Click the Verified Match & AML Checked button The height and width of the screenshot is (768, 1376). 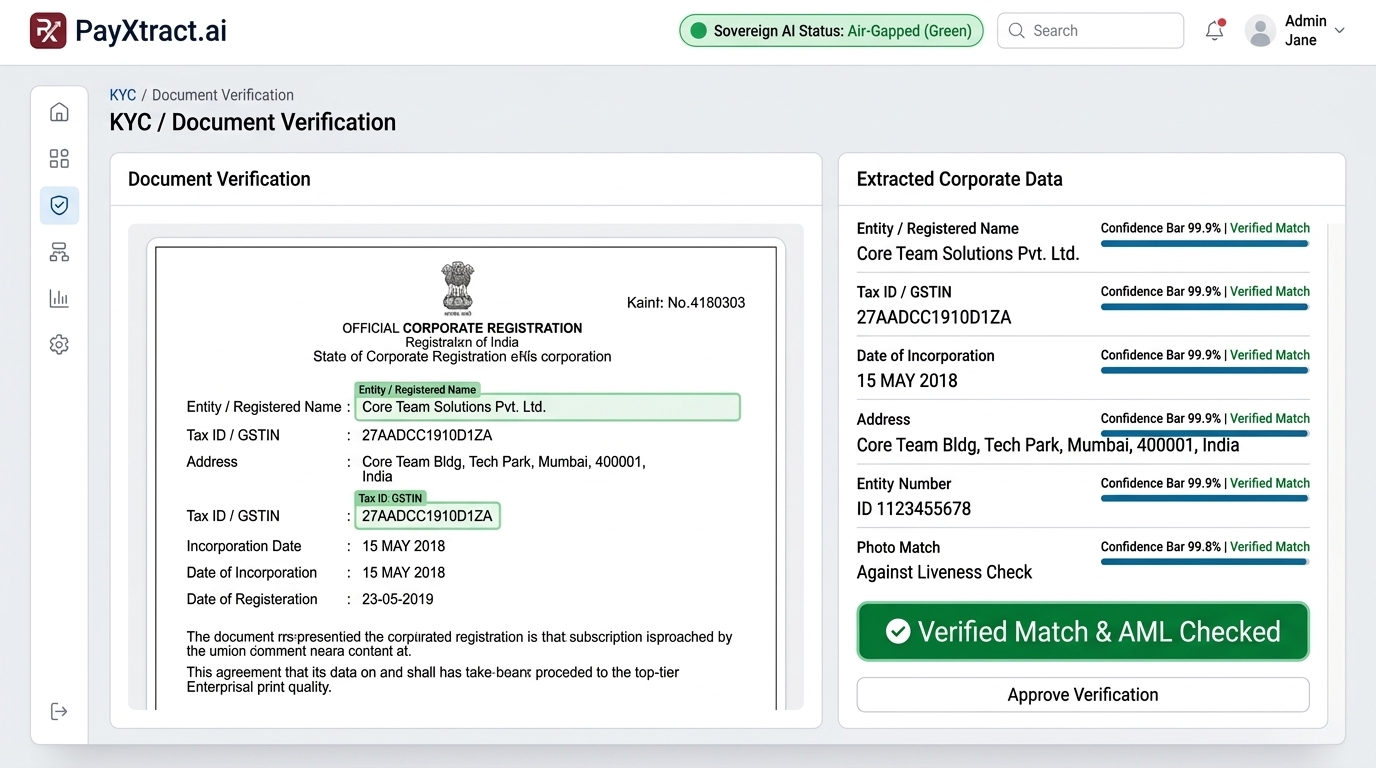[1083, 632]
